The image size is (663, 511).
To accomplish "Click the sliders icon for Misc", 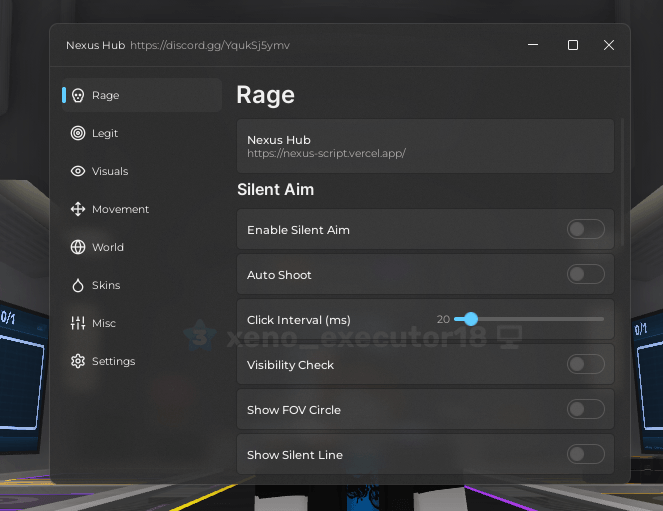I will [x=78, y=323].
